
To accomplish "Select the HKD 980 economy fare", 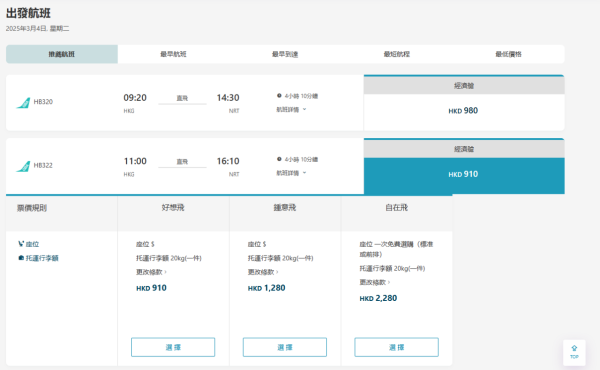I will click(x=464, y=111).
